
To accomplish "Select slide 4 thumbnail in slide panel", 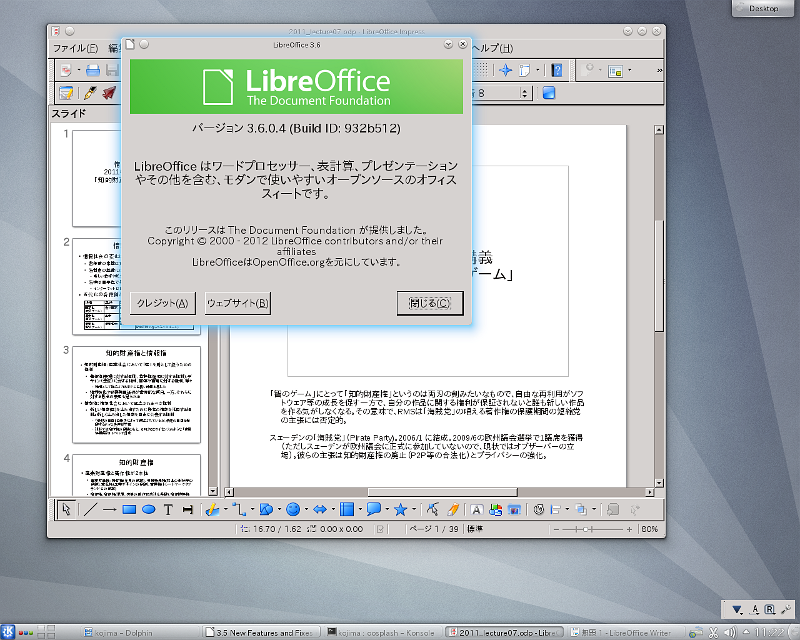I will tap(137, 475).
